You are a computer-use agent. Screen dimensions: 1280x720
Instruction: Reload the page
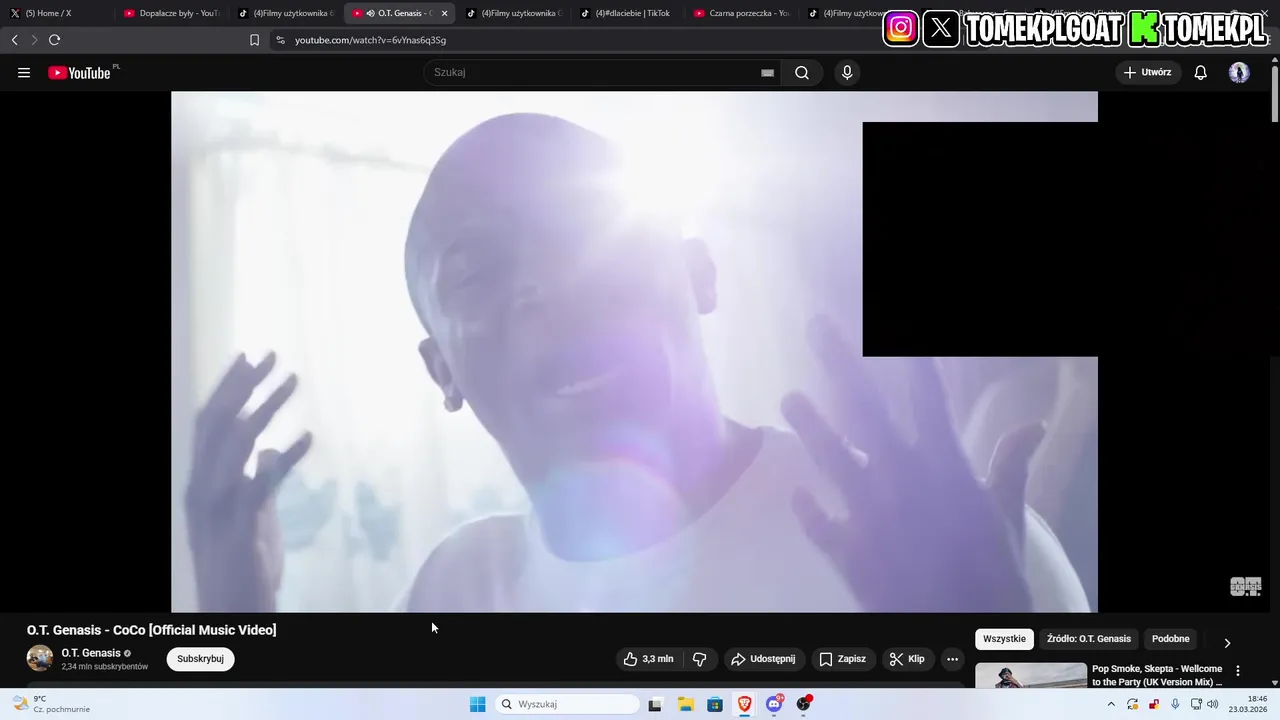tap(54, 40)
